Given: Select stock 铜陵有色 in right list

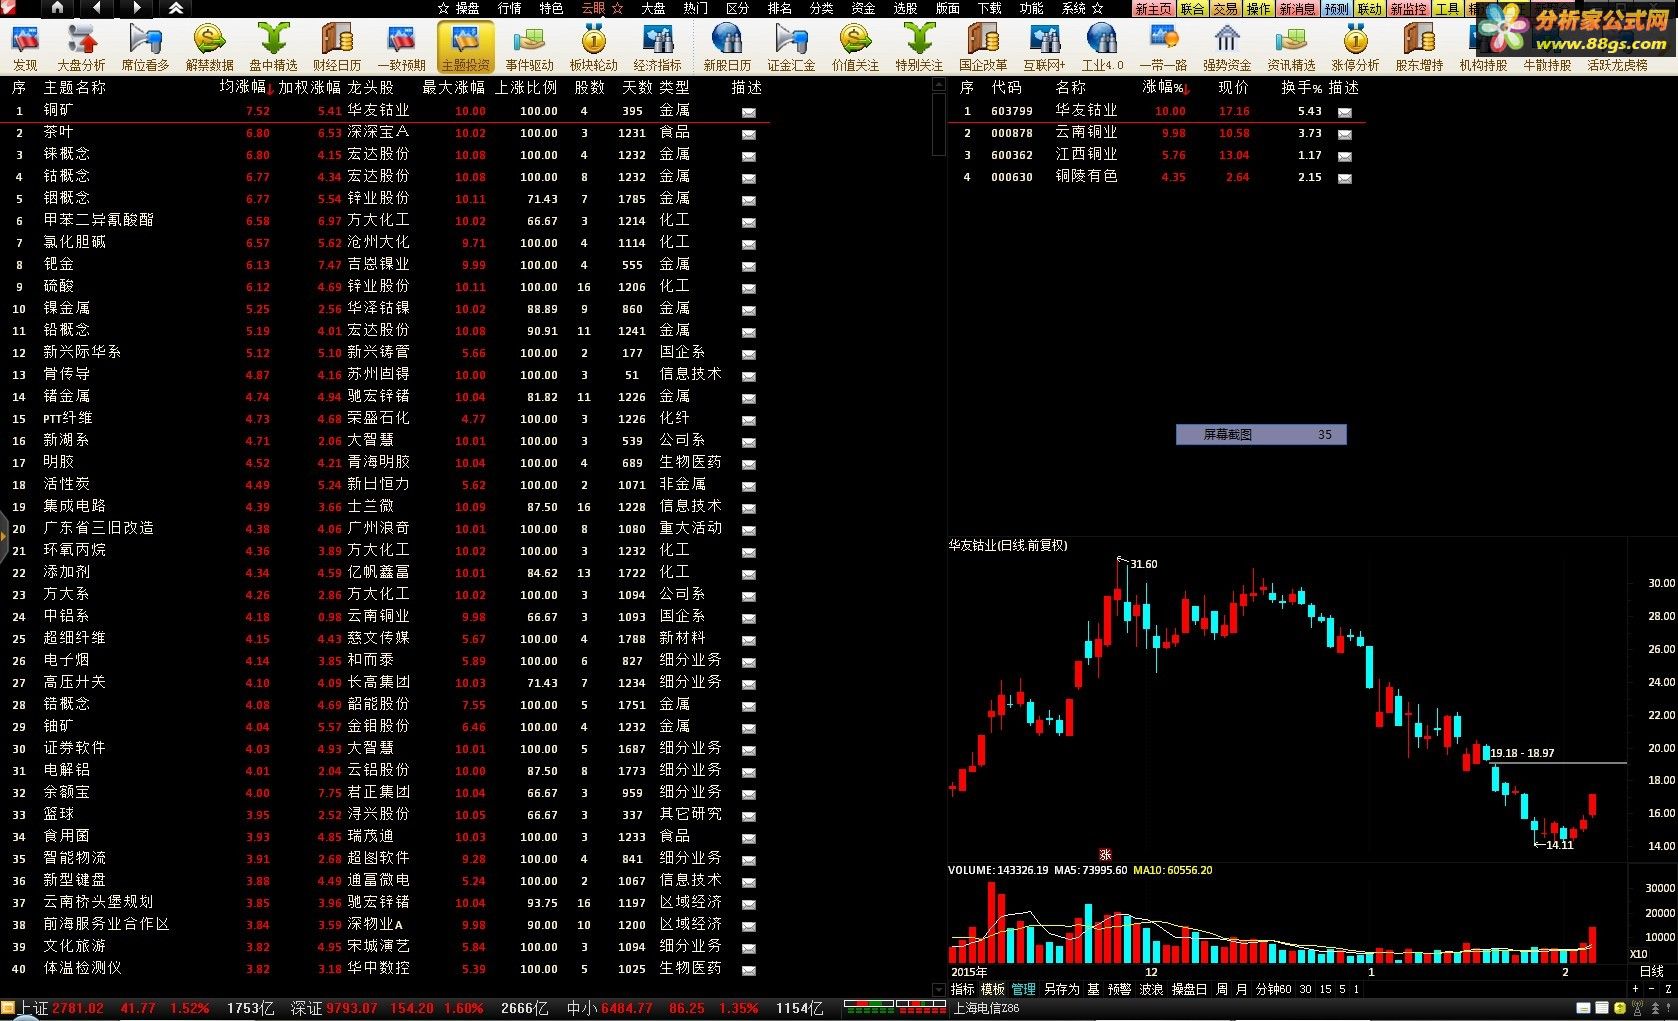Looking at the screenshot, I should pyautogui.click(x=1157, y=177).
